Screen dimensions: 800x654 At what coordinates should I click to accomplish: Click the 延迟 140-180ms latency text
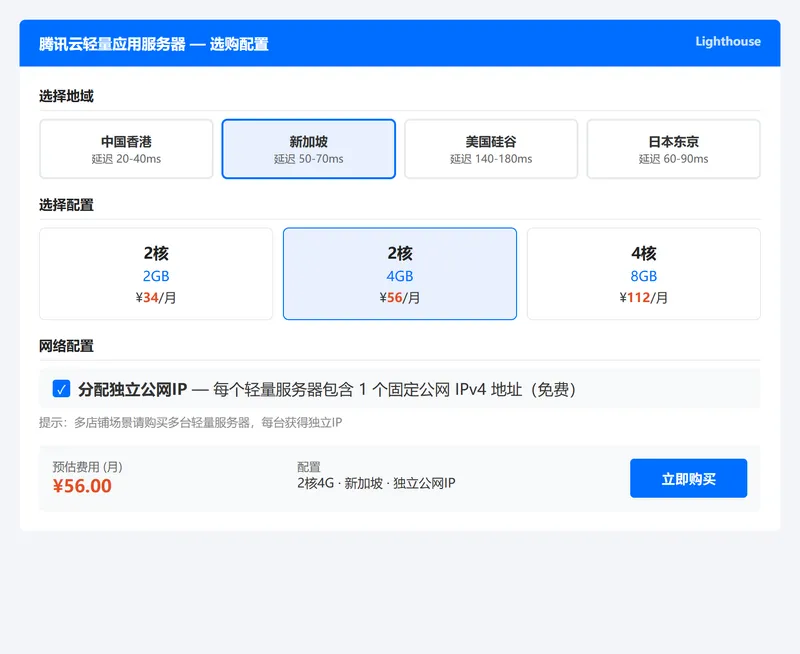pos(491,159)
